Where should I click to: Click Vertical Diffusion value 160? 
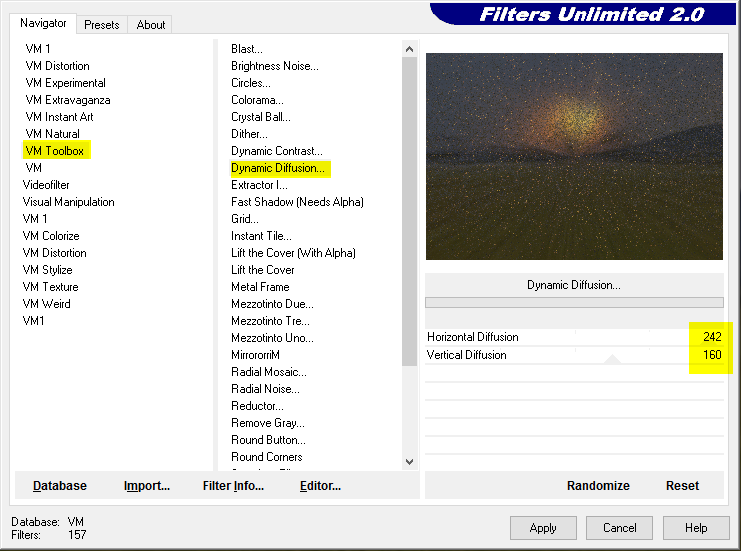click(x=712, y=355)
